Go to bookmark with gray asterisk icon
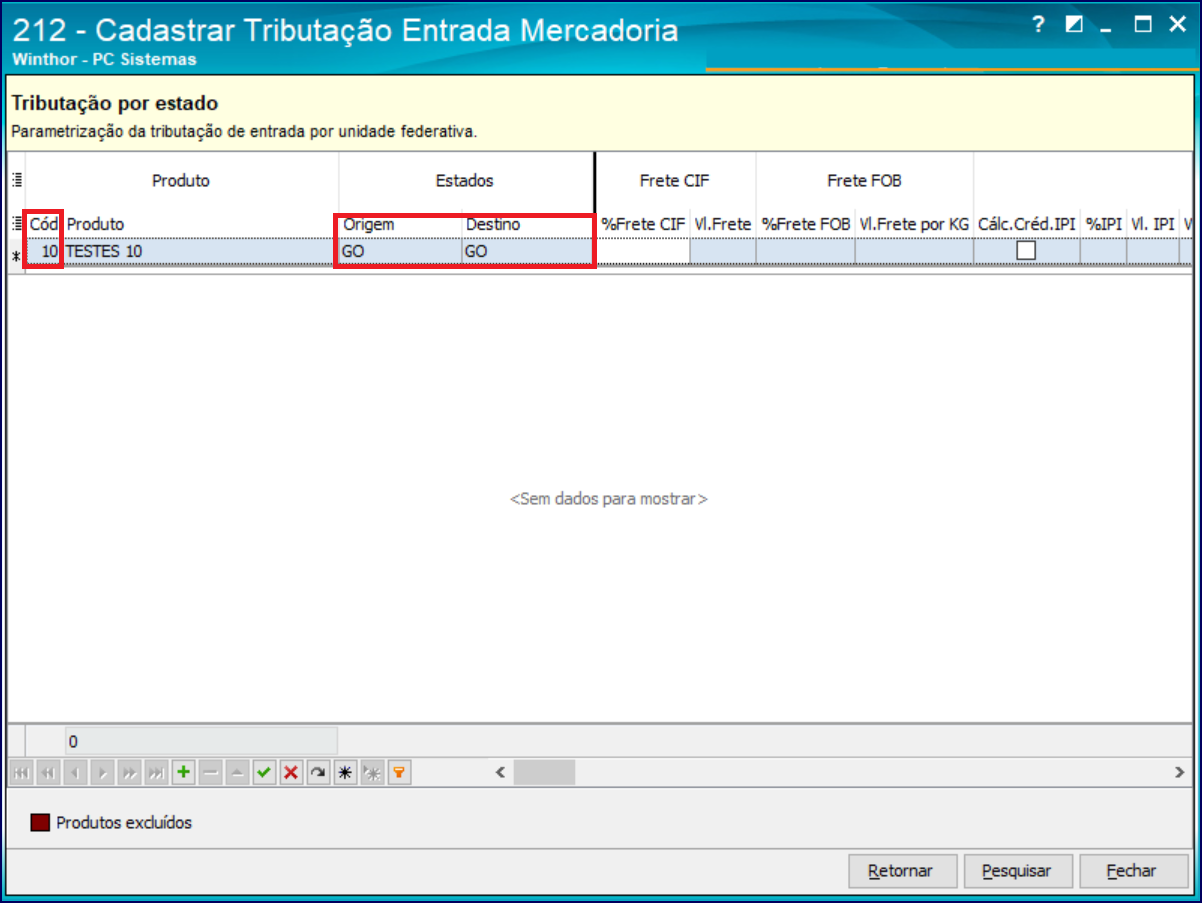 [372, 772]
